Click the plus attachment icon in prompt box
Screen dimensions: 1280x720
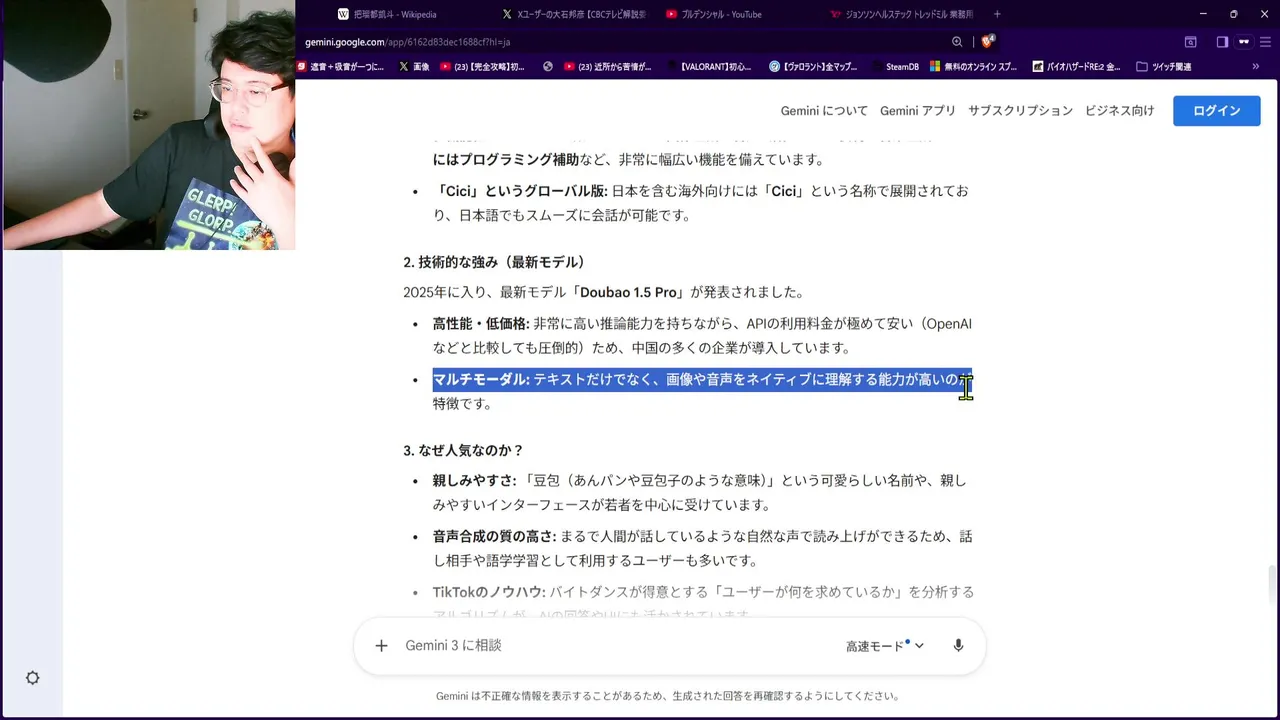point(381,646)
